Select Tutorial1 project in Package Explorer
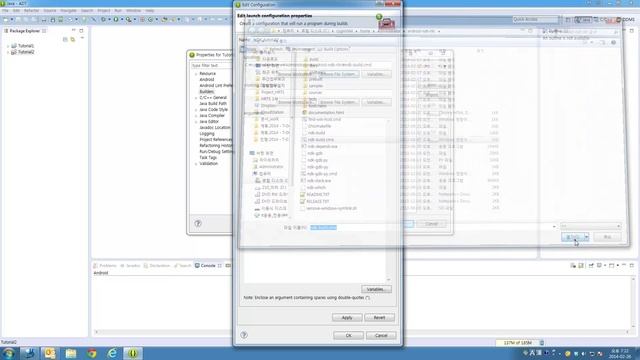Image resolution: width=640 pixels, height=360 pixels. tap(26, 46)
